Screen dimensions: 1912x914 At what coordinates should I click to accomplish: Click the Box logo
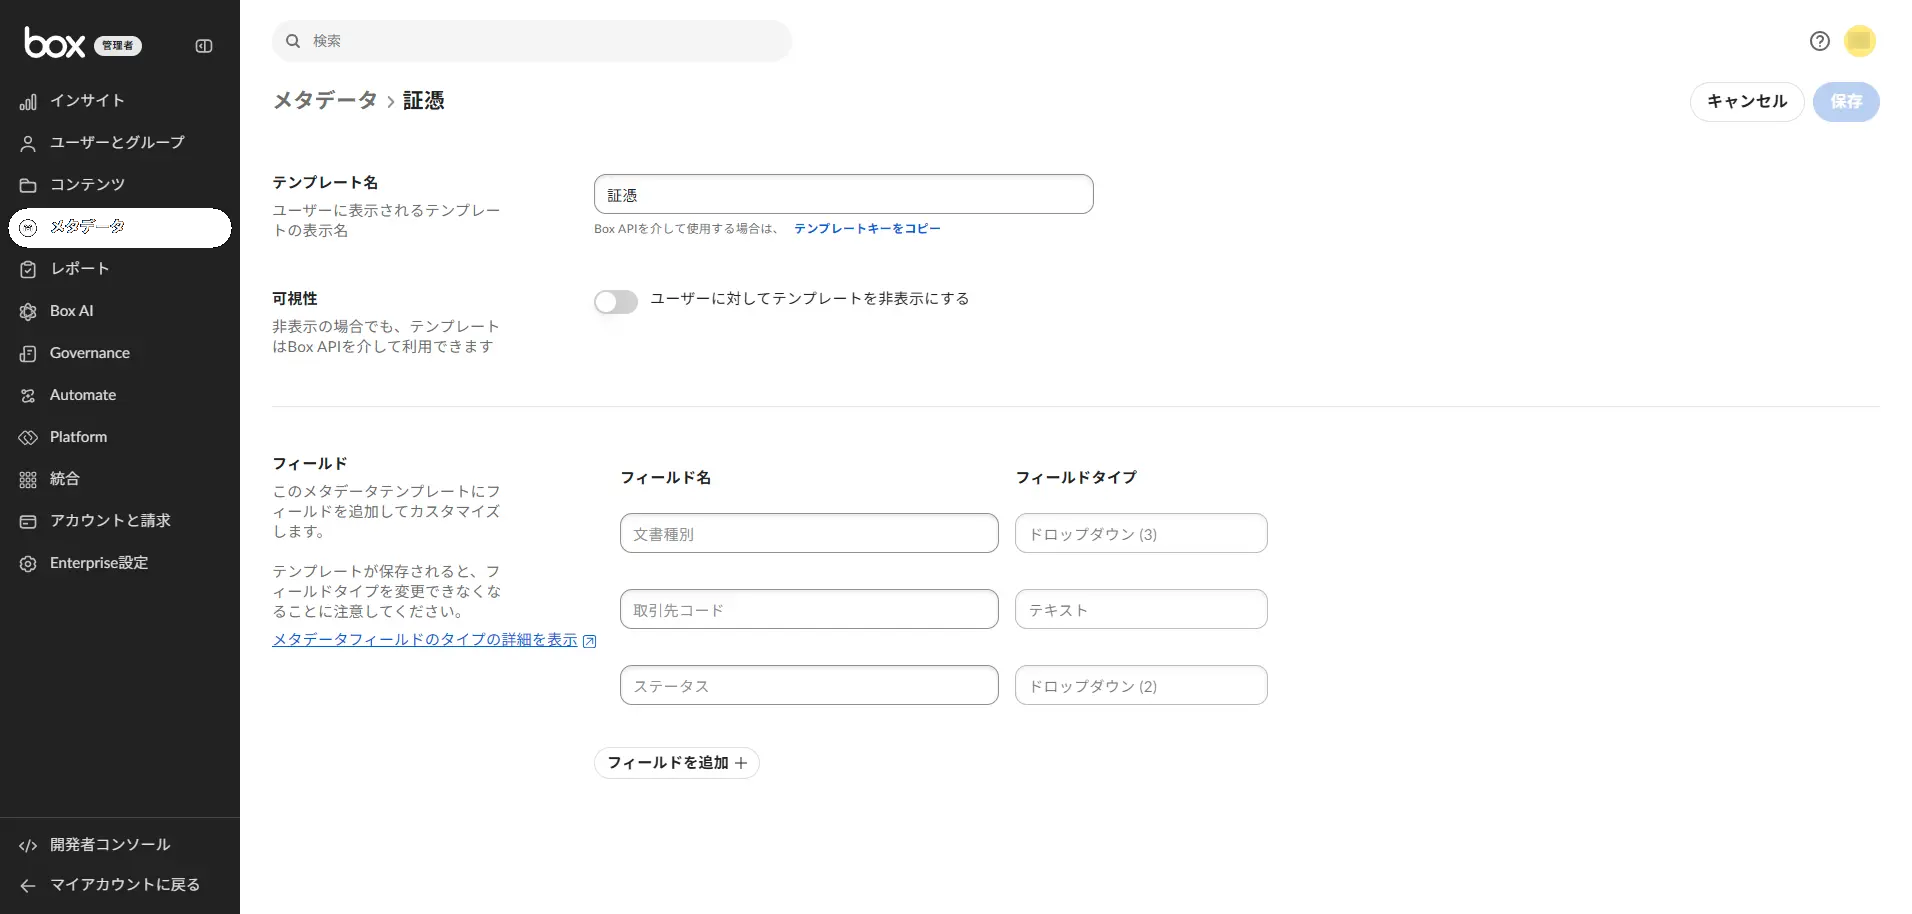coord(55,43)
